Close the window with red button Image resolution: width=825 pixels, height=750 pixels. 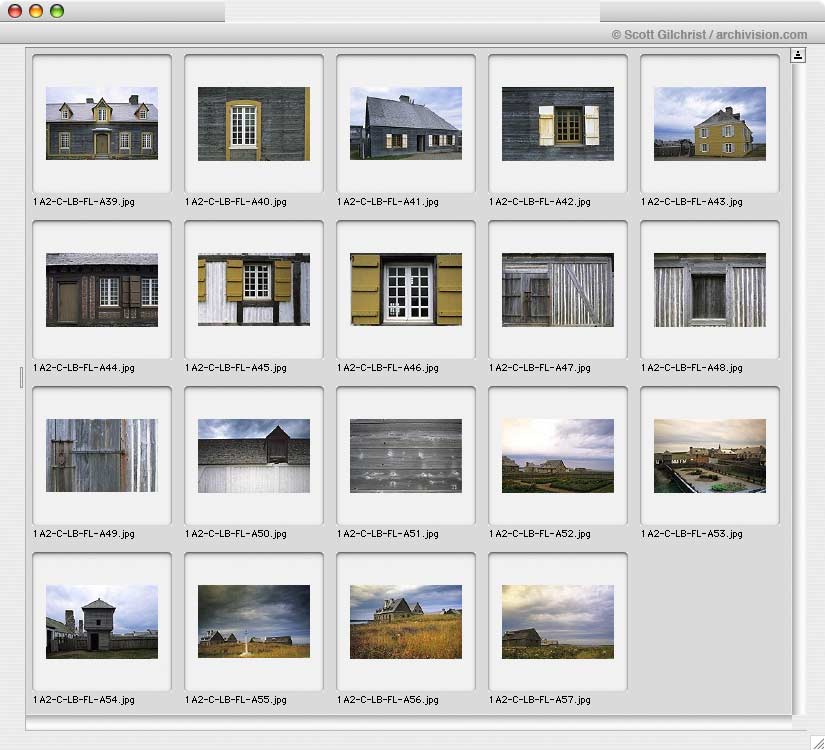(x=15, y=11)
